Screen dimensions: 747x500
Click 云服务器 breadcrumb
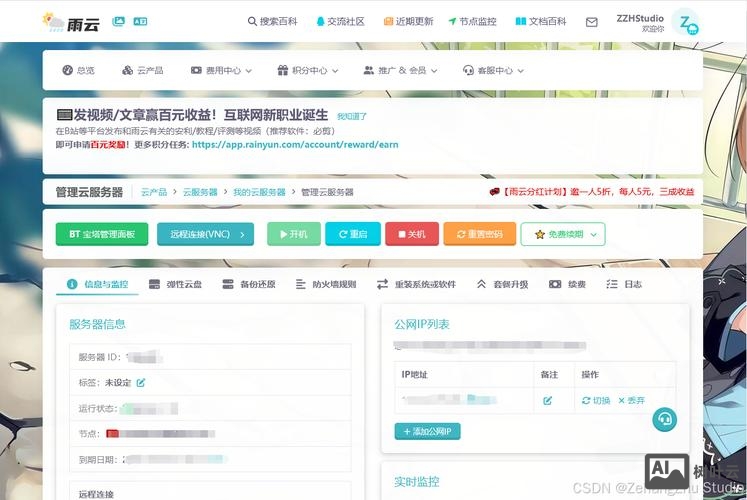click(x=200, y=192)
